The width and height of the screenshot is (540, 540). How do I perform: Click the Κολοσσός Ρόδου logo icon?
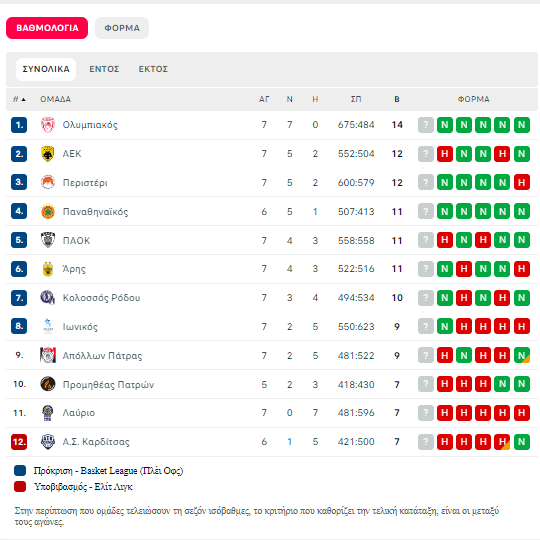pyautogui.click(x=48, y=298)
